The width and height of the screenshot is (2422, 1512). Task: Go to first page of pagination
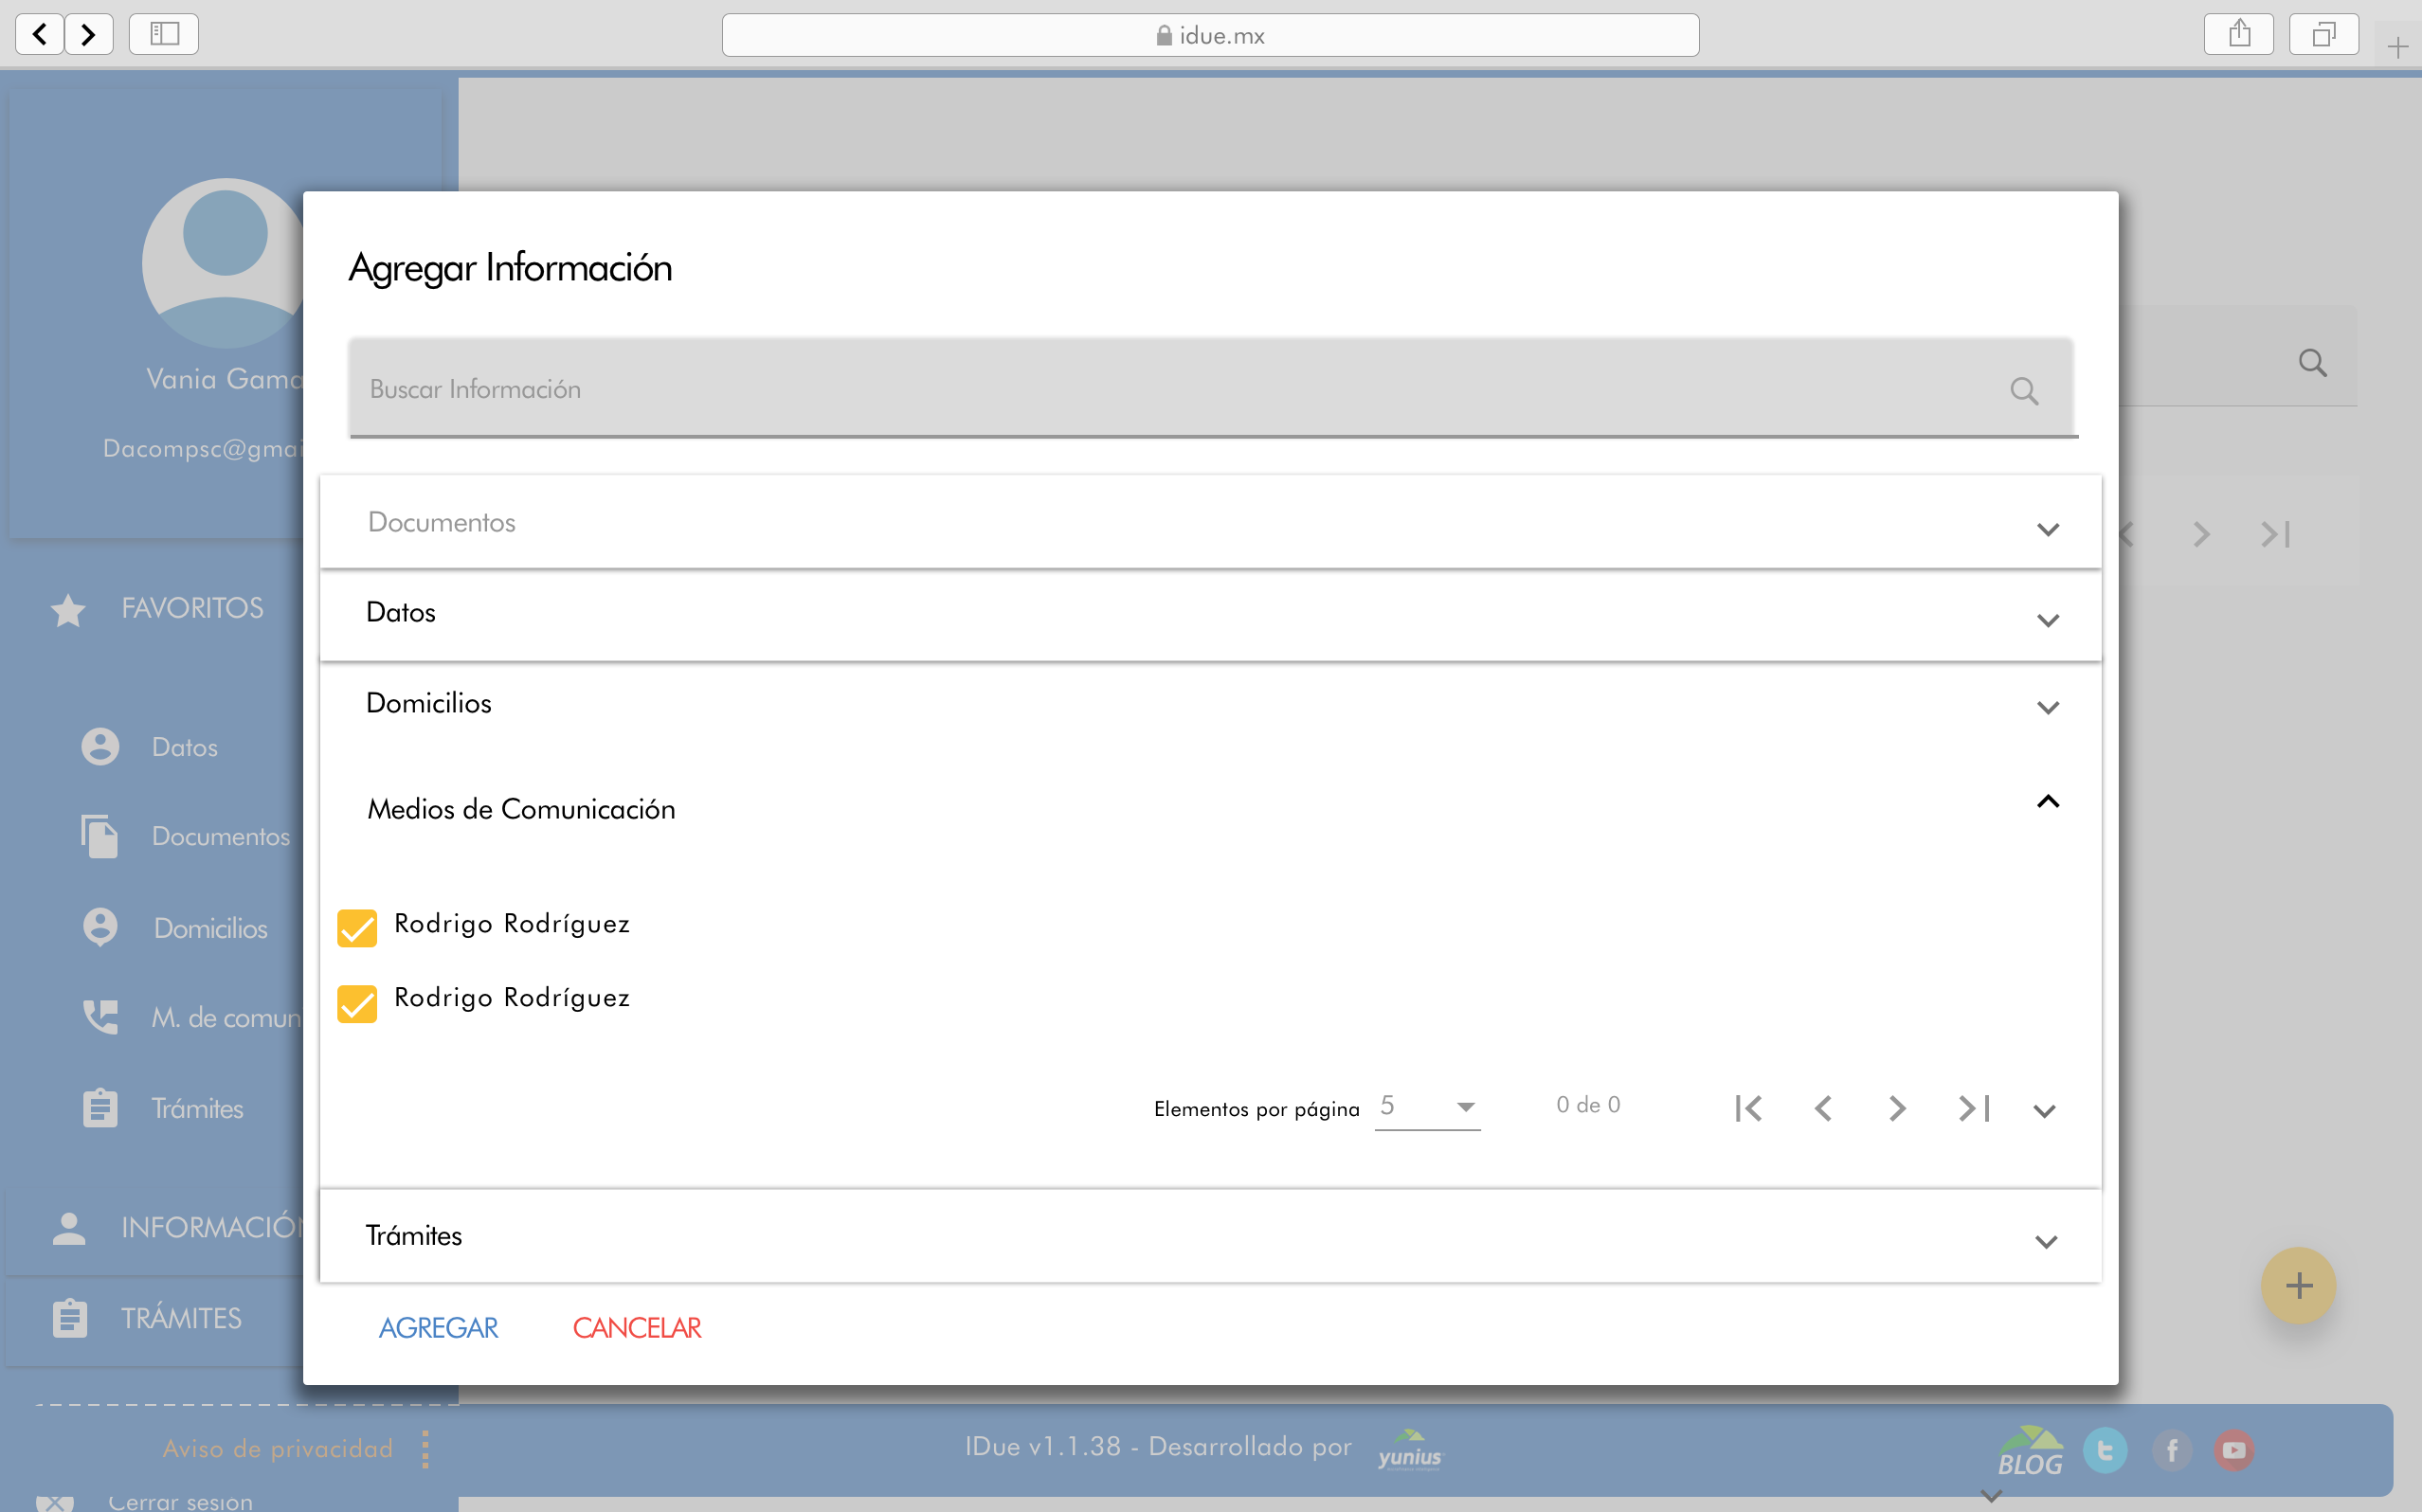coord(1748,1108)
